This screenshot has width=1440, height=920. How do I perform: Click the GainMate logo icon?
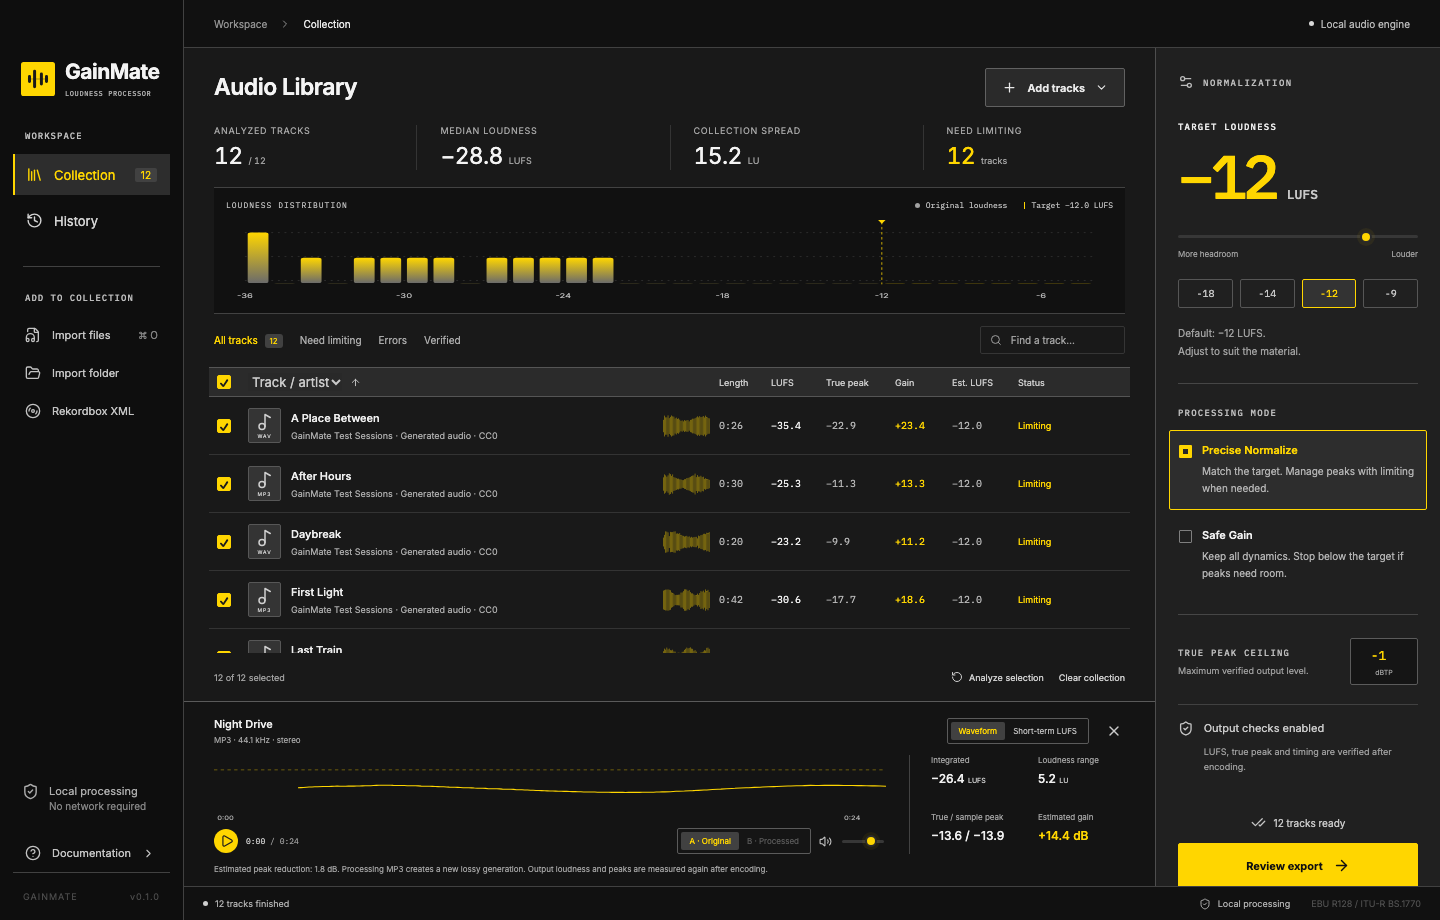(x=38, y=79)
